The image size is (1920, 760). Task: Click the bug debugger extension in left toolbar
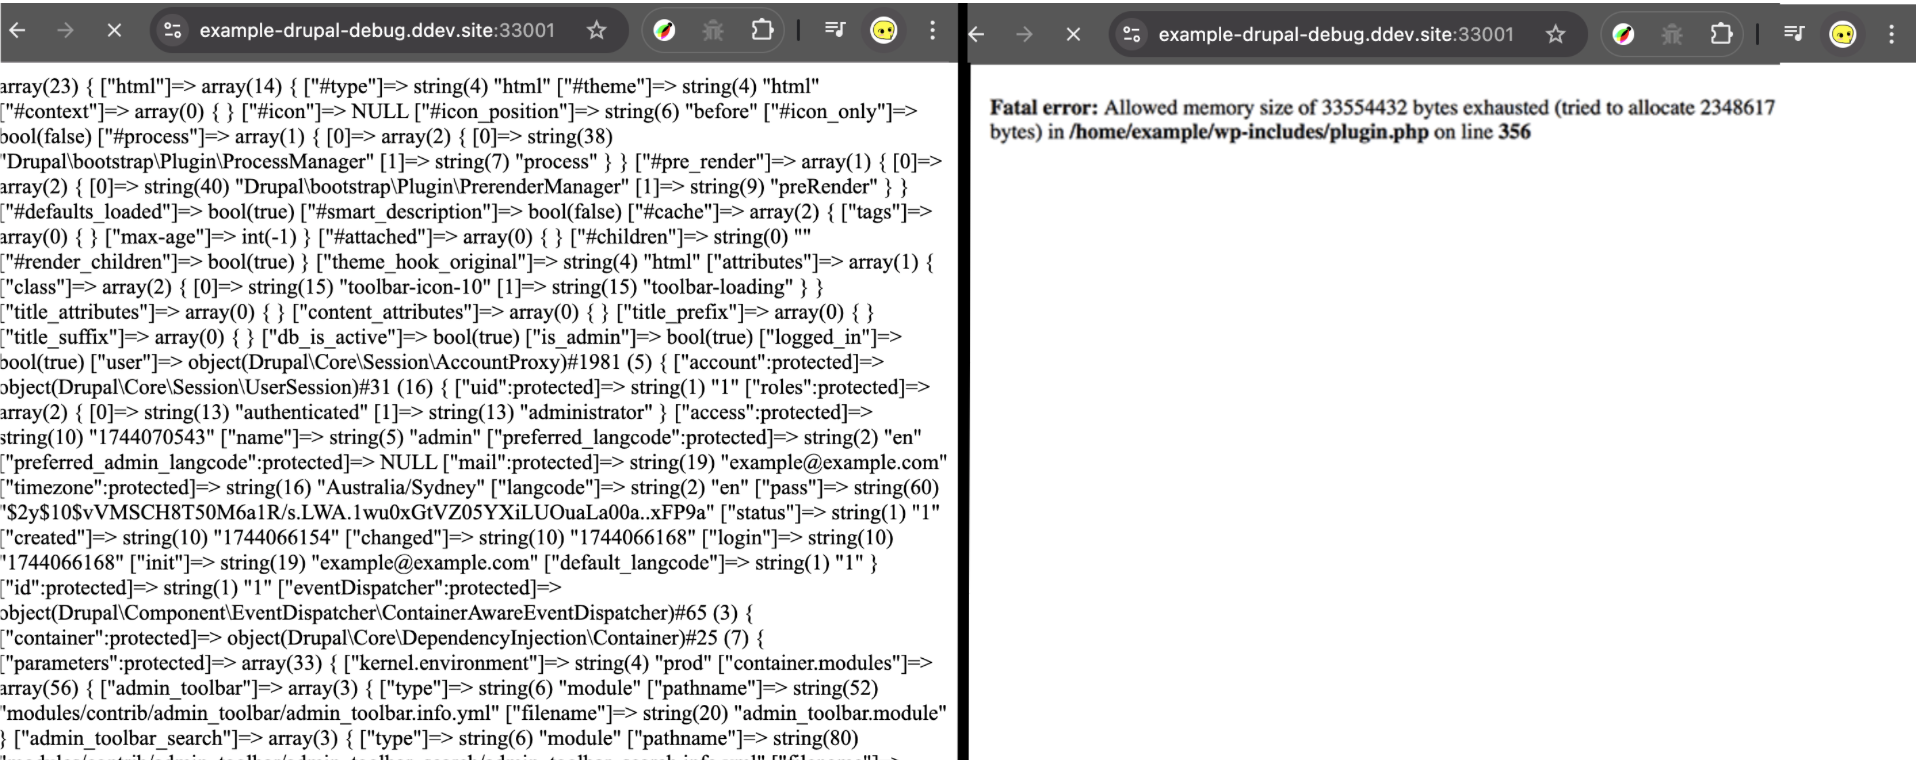(x=712, y=31)
